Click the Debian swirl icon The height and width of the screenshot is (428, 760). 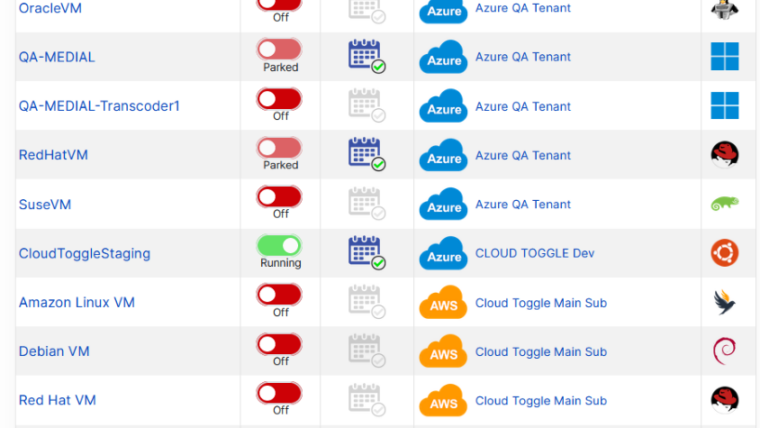point(724,351)
